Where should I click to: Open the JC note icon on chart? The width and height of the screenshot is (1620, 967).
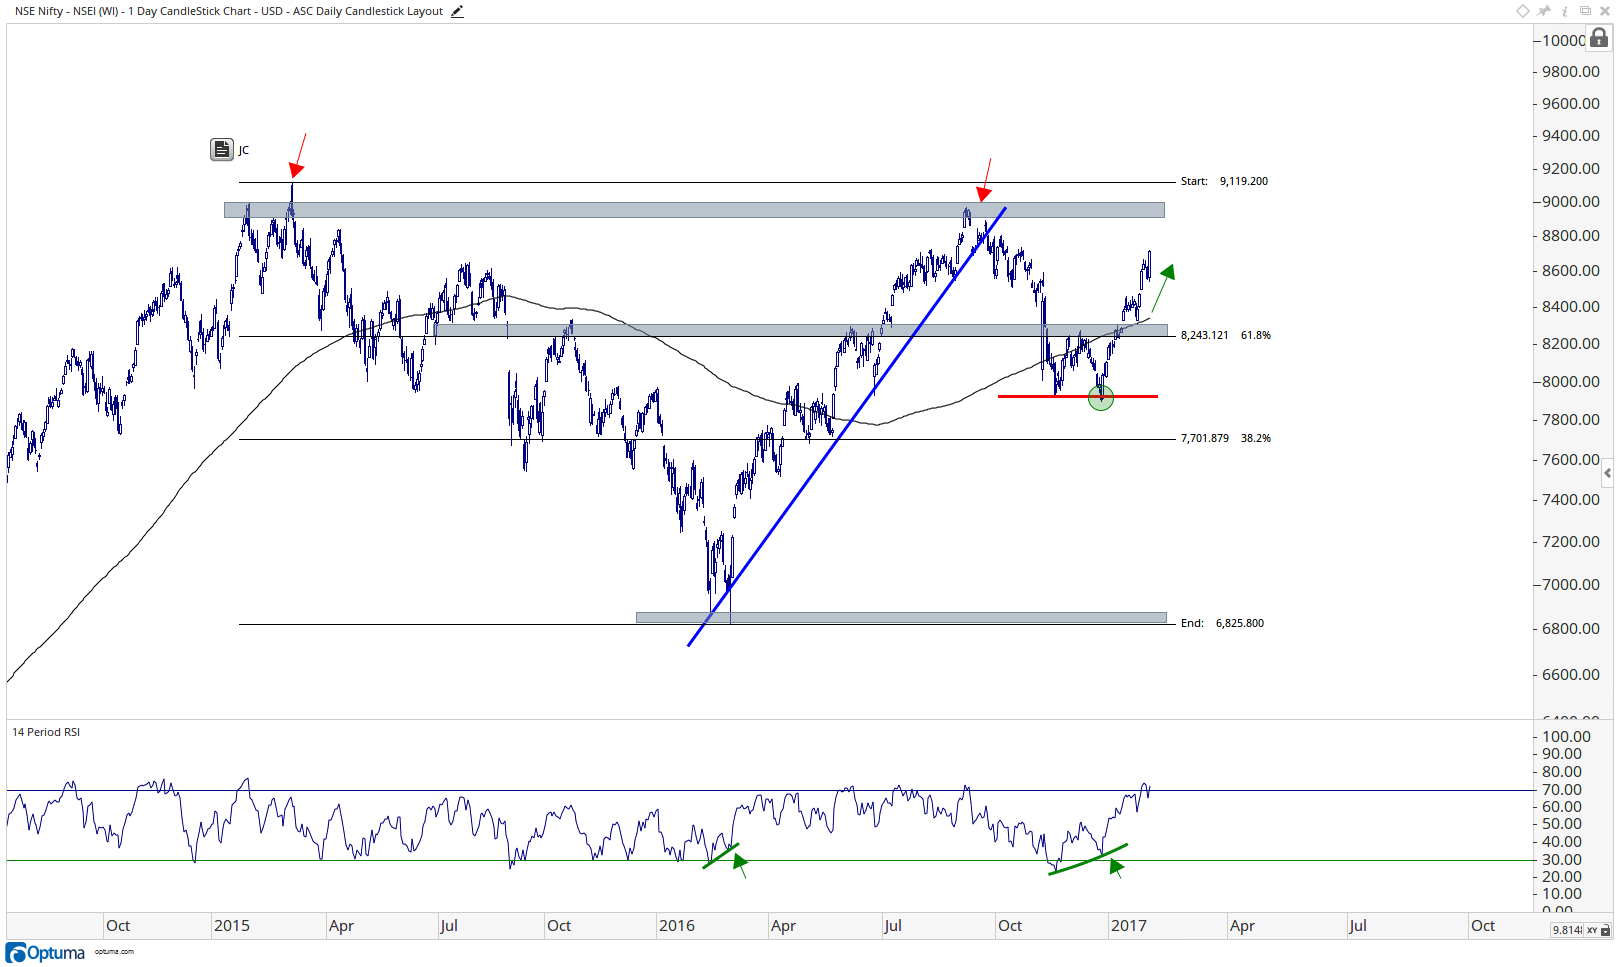tap(222, 150)
